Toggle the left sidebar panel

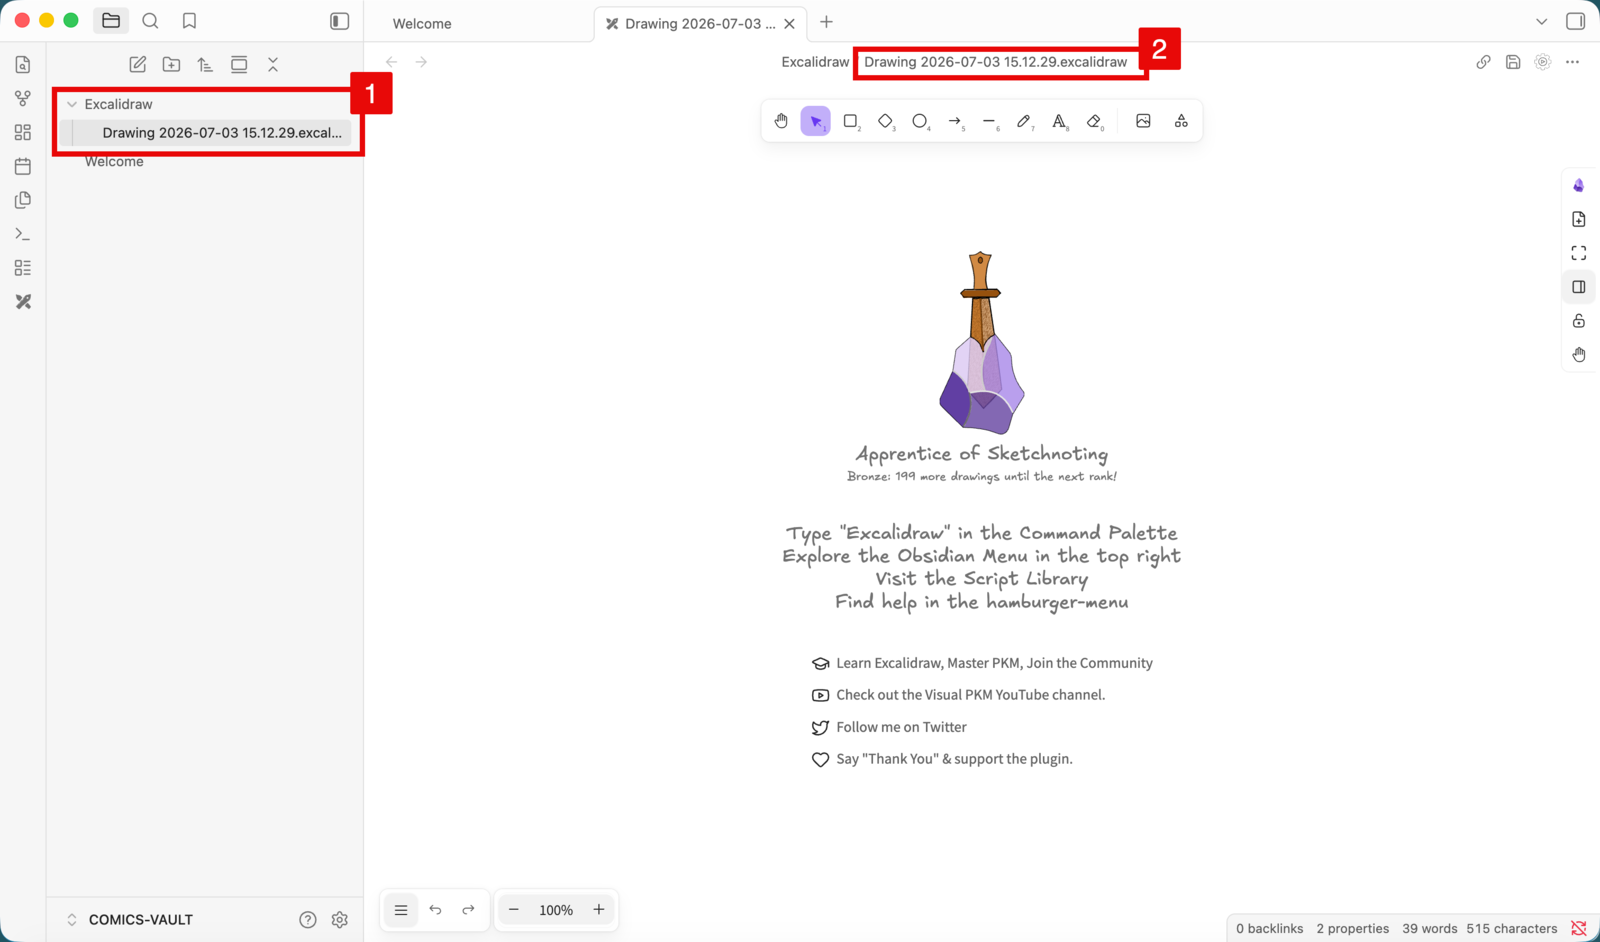[340, 21]
